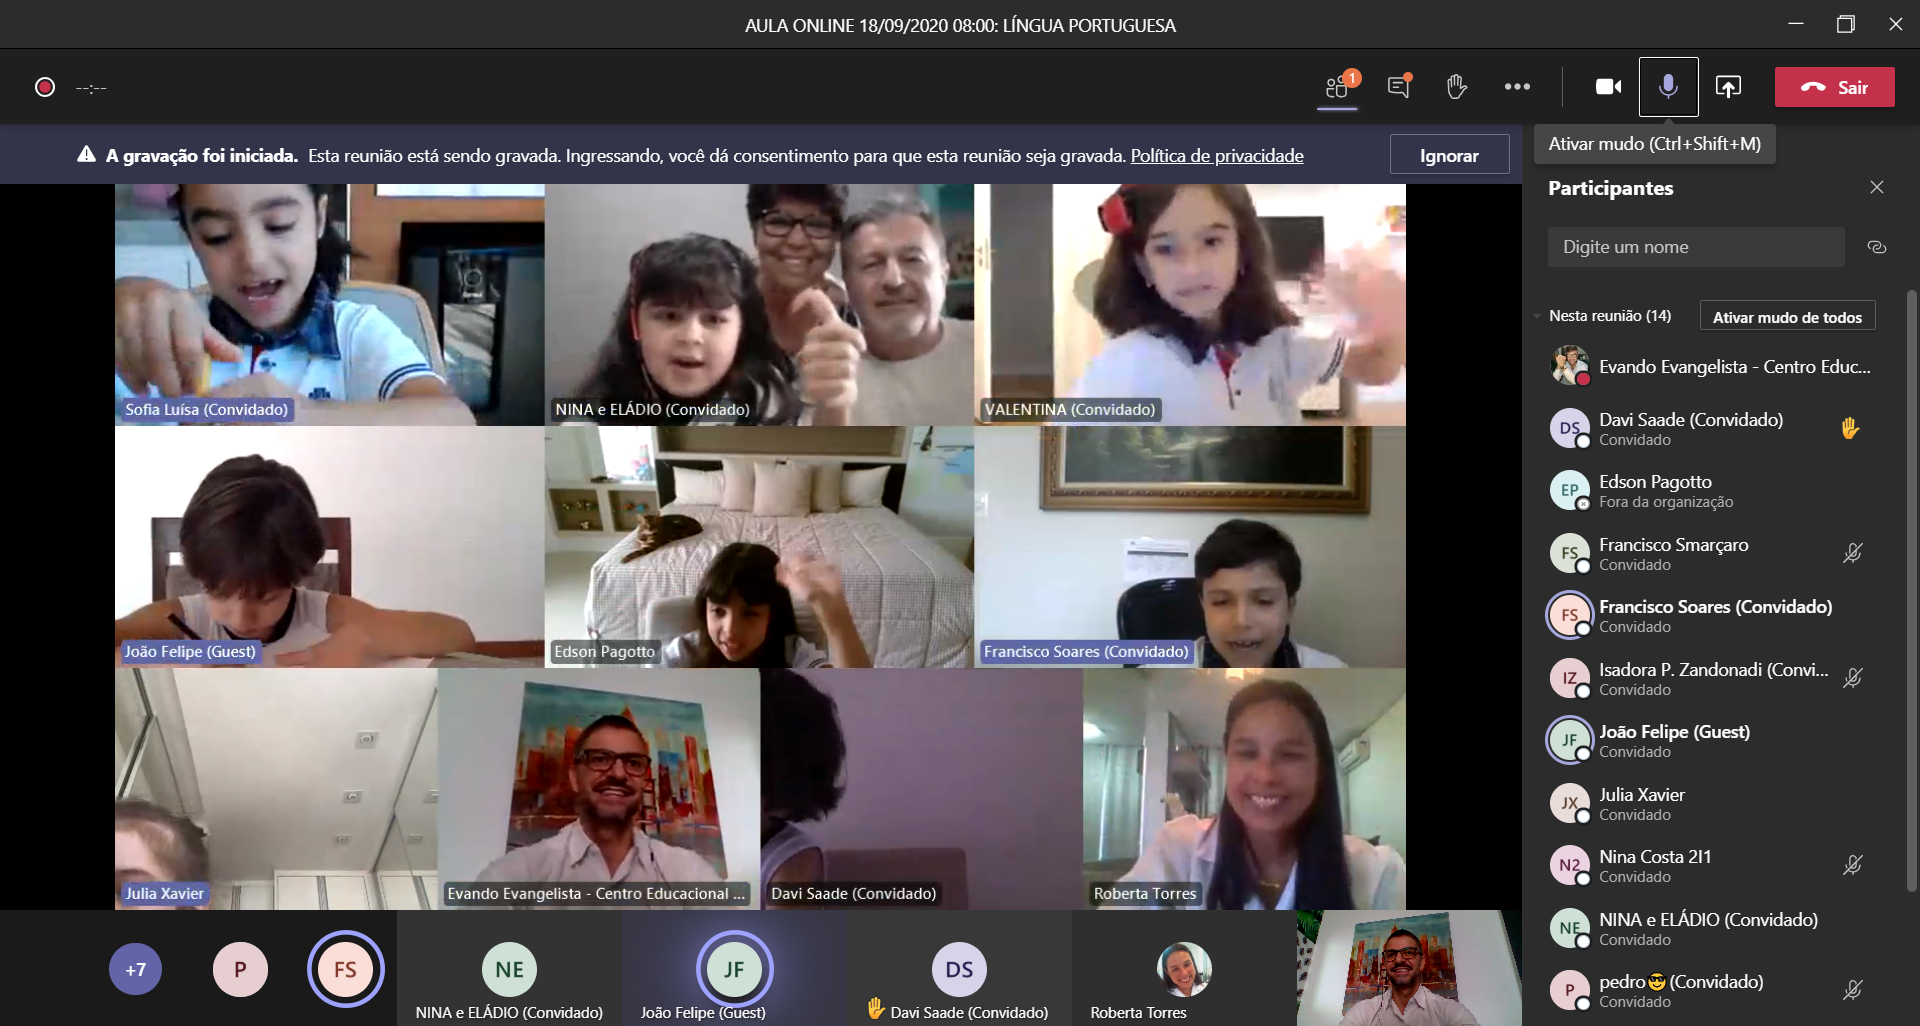Click your self-view video preview
Screen dimensions: 1920x1026
tap(1409, 968)
